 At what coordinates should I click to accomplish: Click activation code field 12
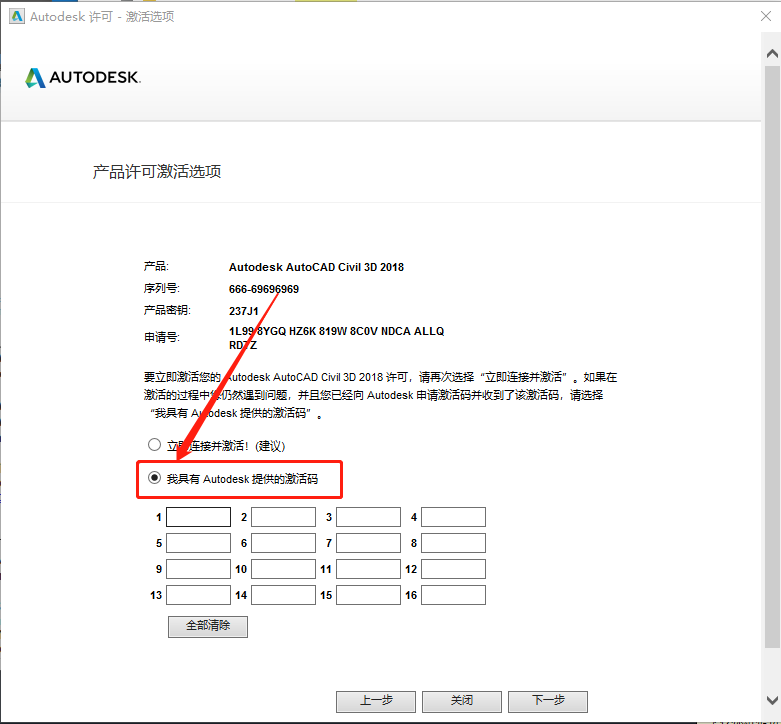click(x=453, y=569)
